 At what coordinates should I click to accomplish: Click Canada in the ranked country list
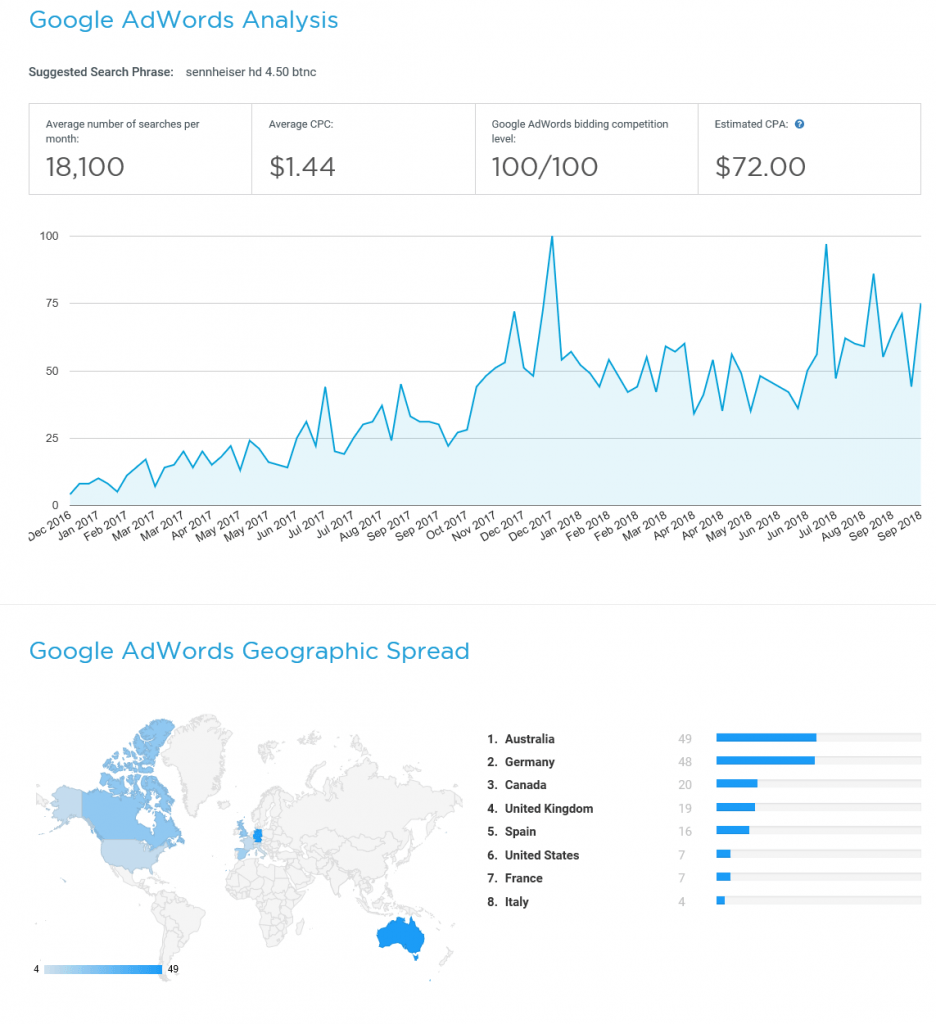tap(526, 785)
